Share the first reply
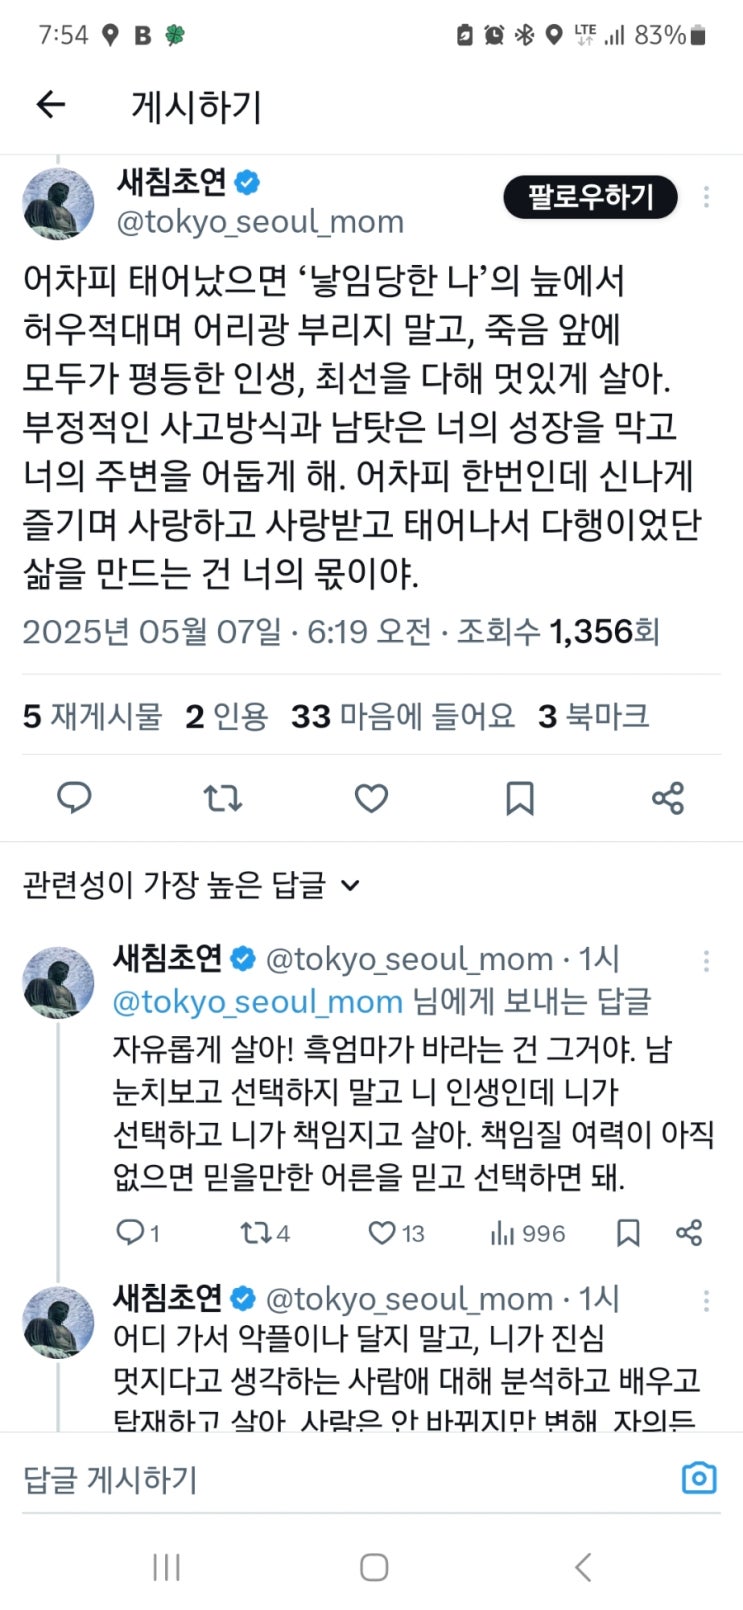This screenshot has height=1610, width=743. point(689,1233)
